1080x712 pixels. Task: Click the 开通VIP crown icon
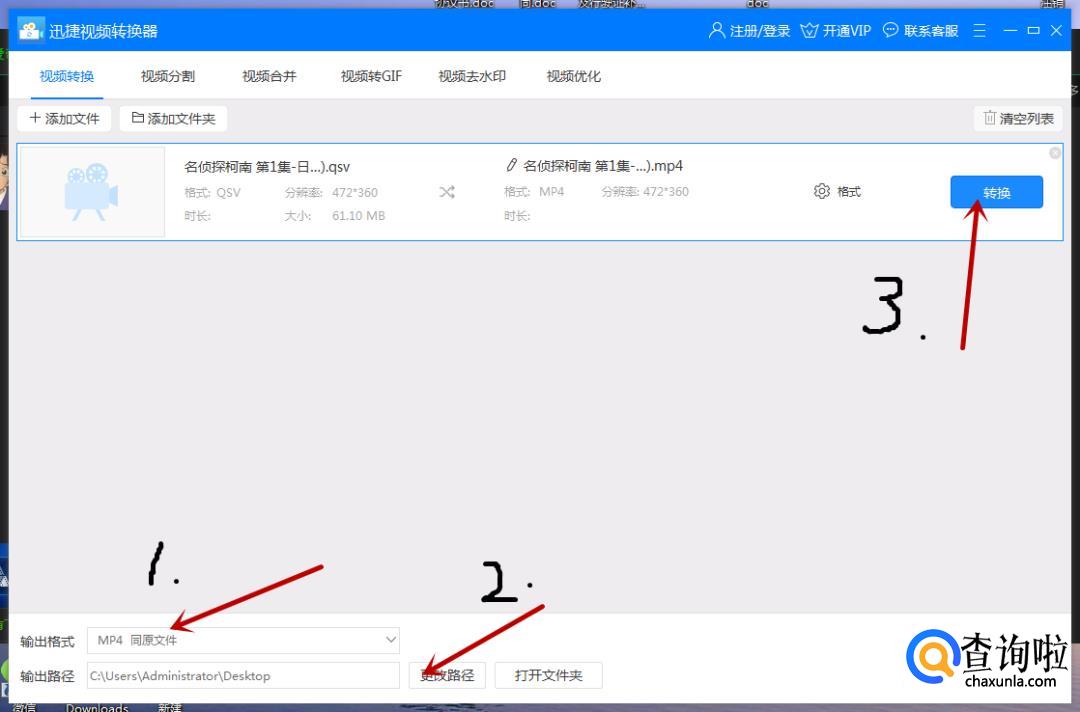coord(809,31)
